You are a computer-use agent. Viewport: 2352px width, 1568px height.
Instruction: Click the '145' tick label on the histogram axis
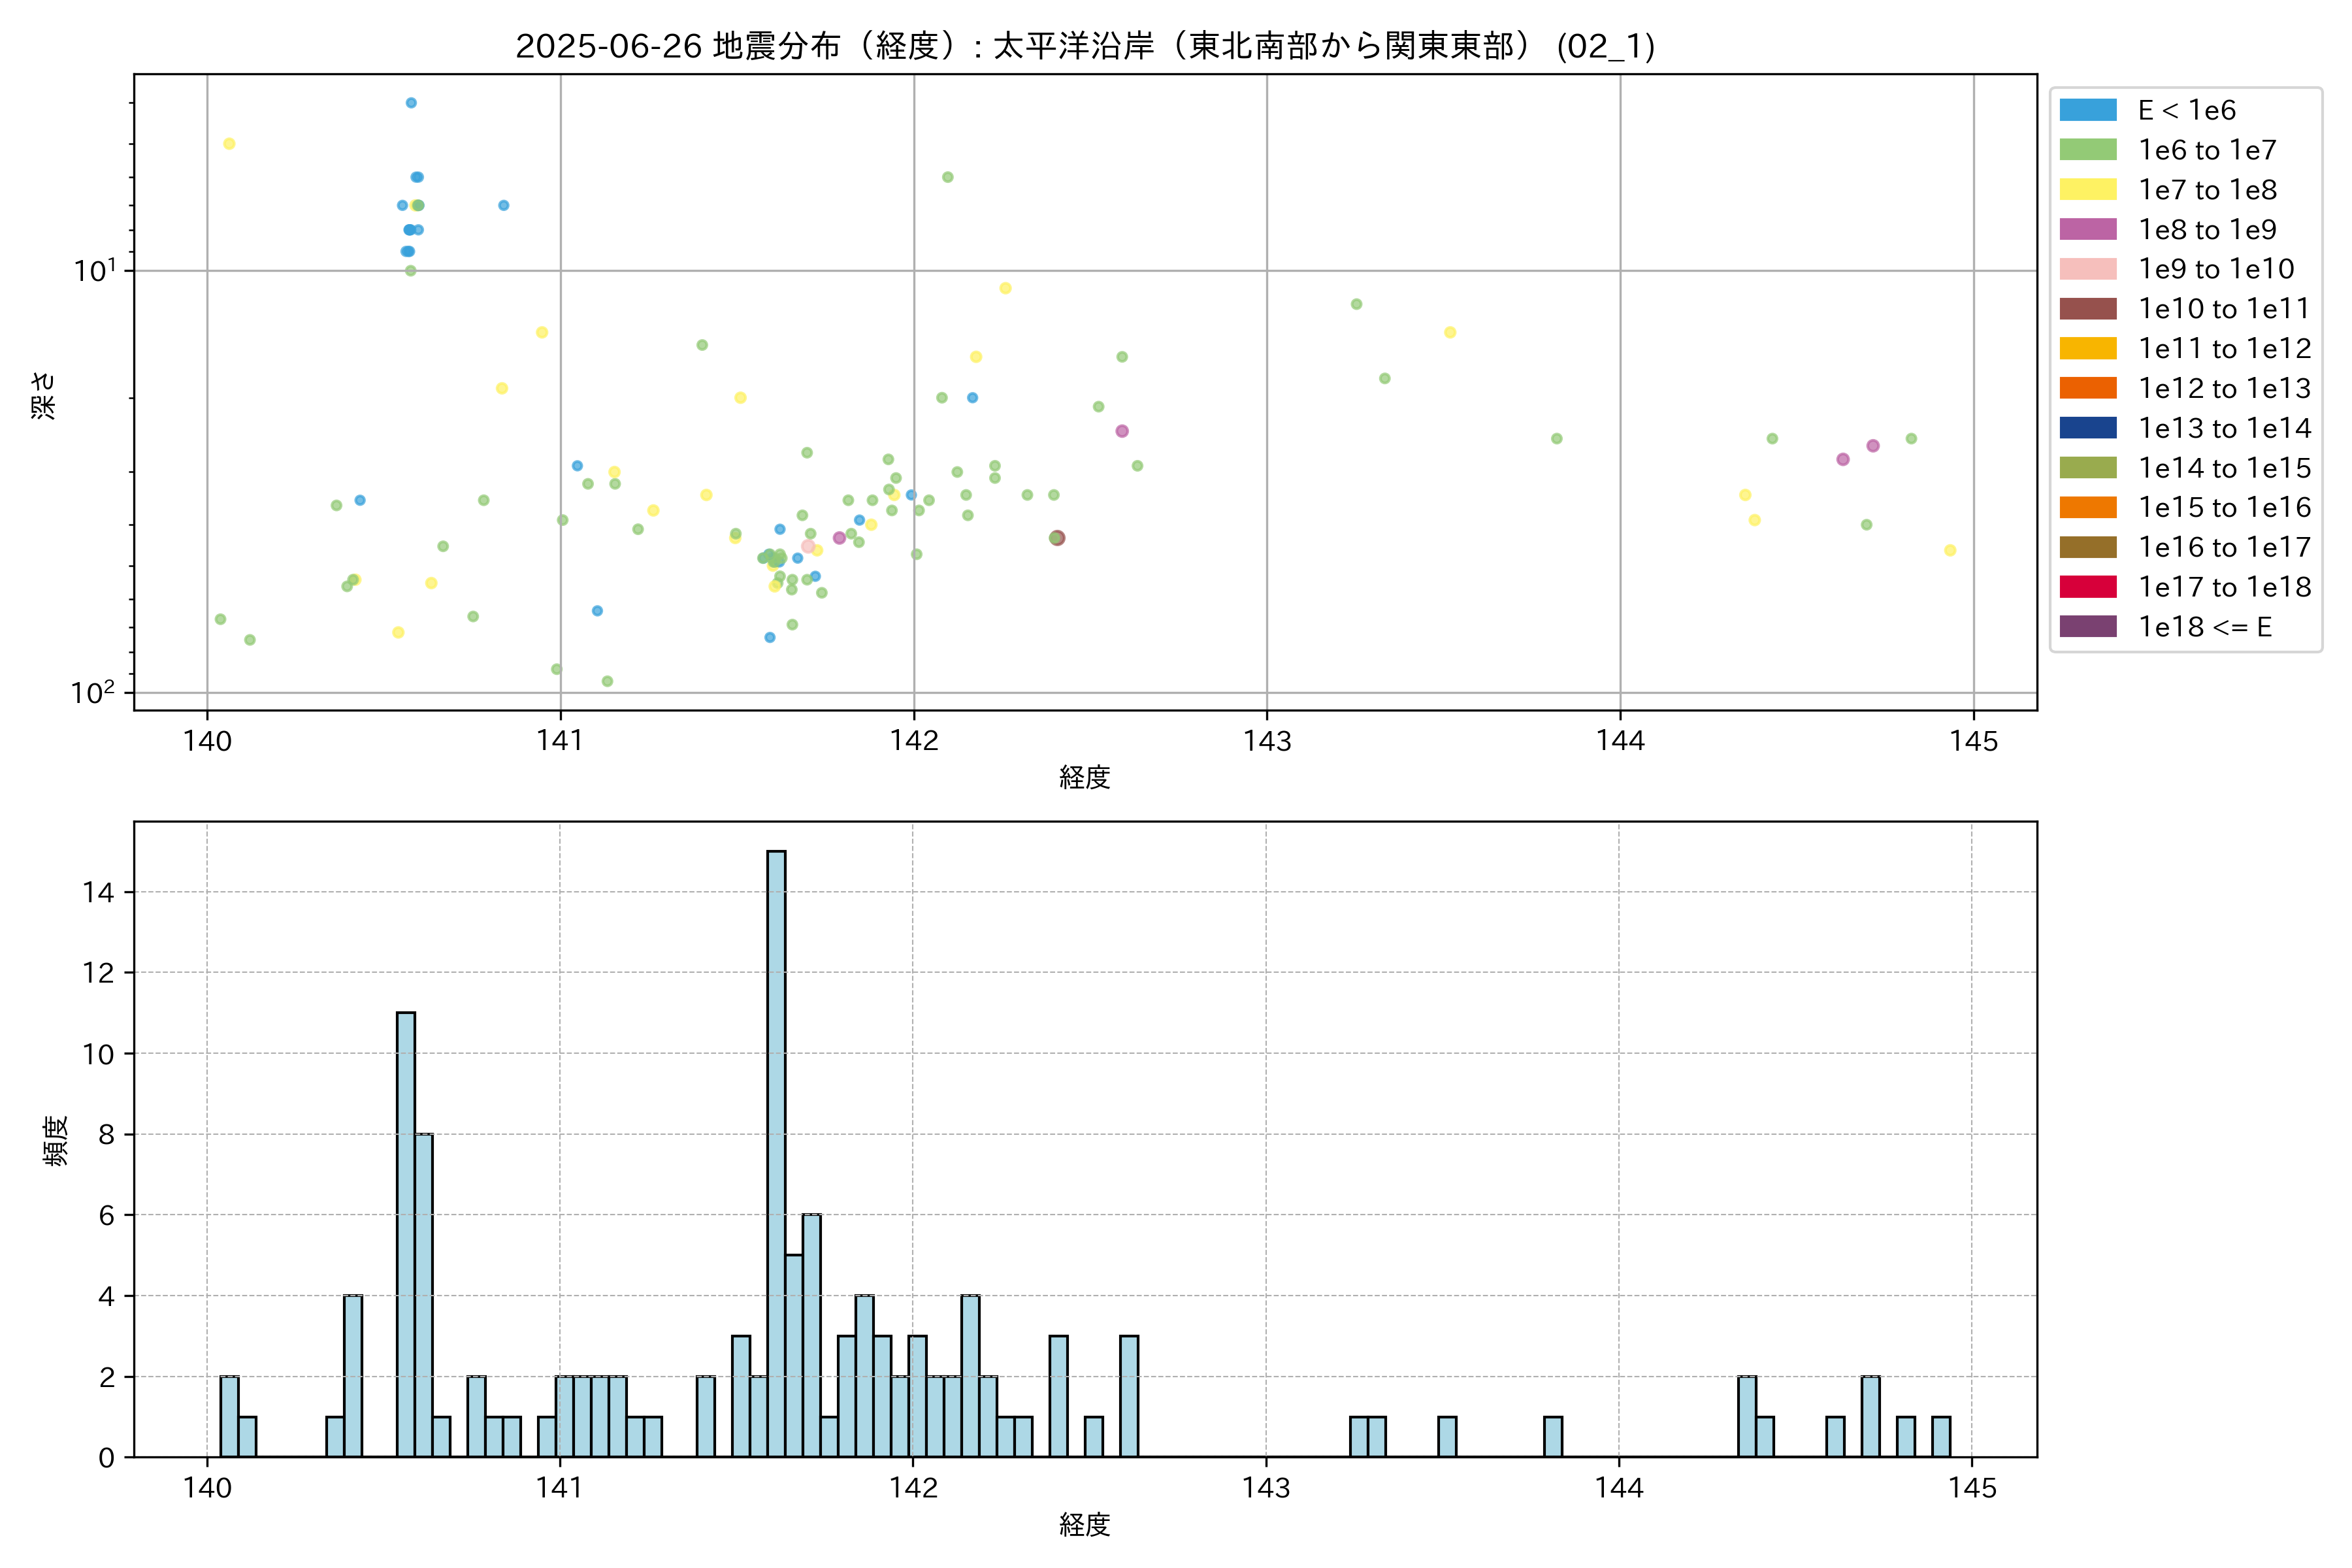(x=1972, y=1488)
